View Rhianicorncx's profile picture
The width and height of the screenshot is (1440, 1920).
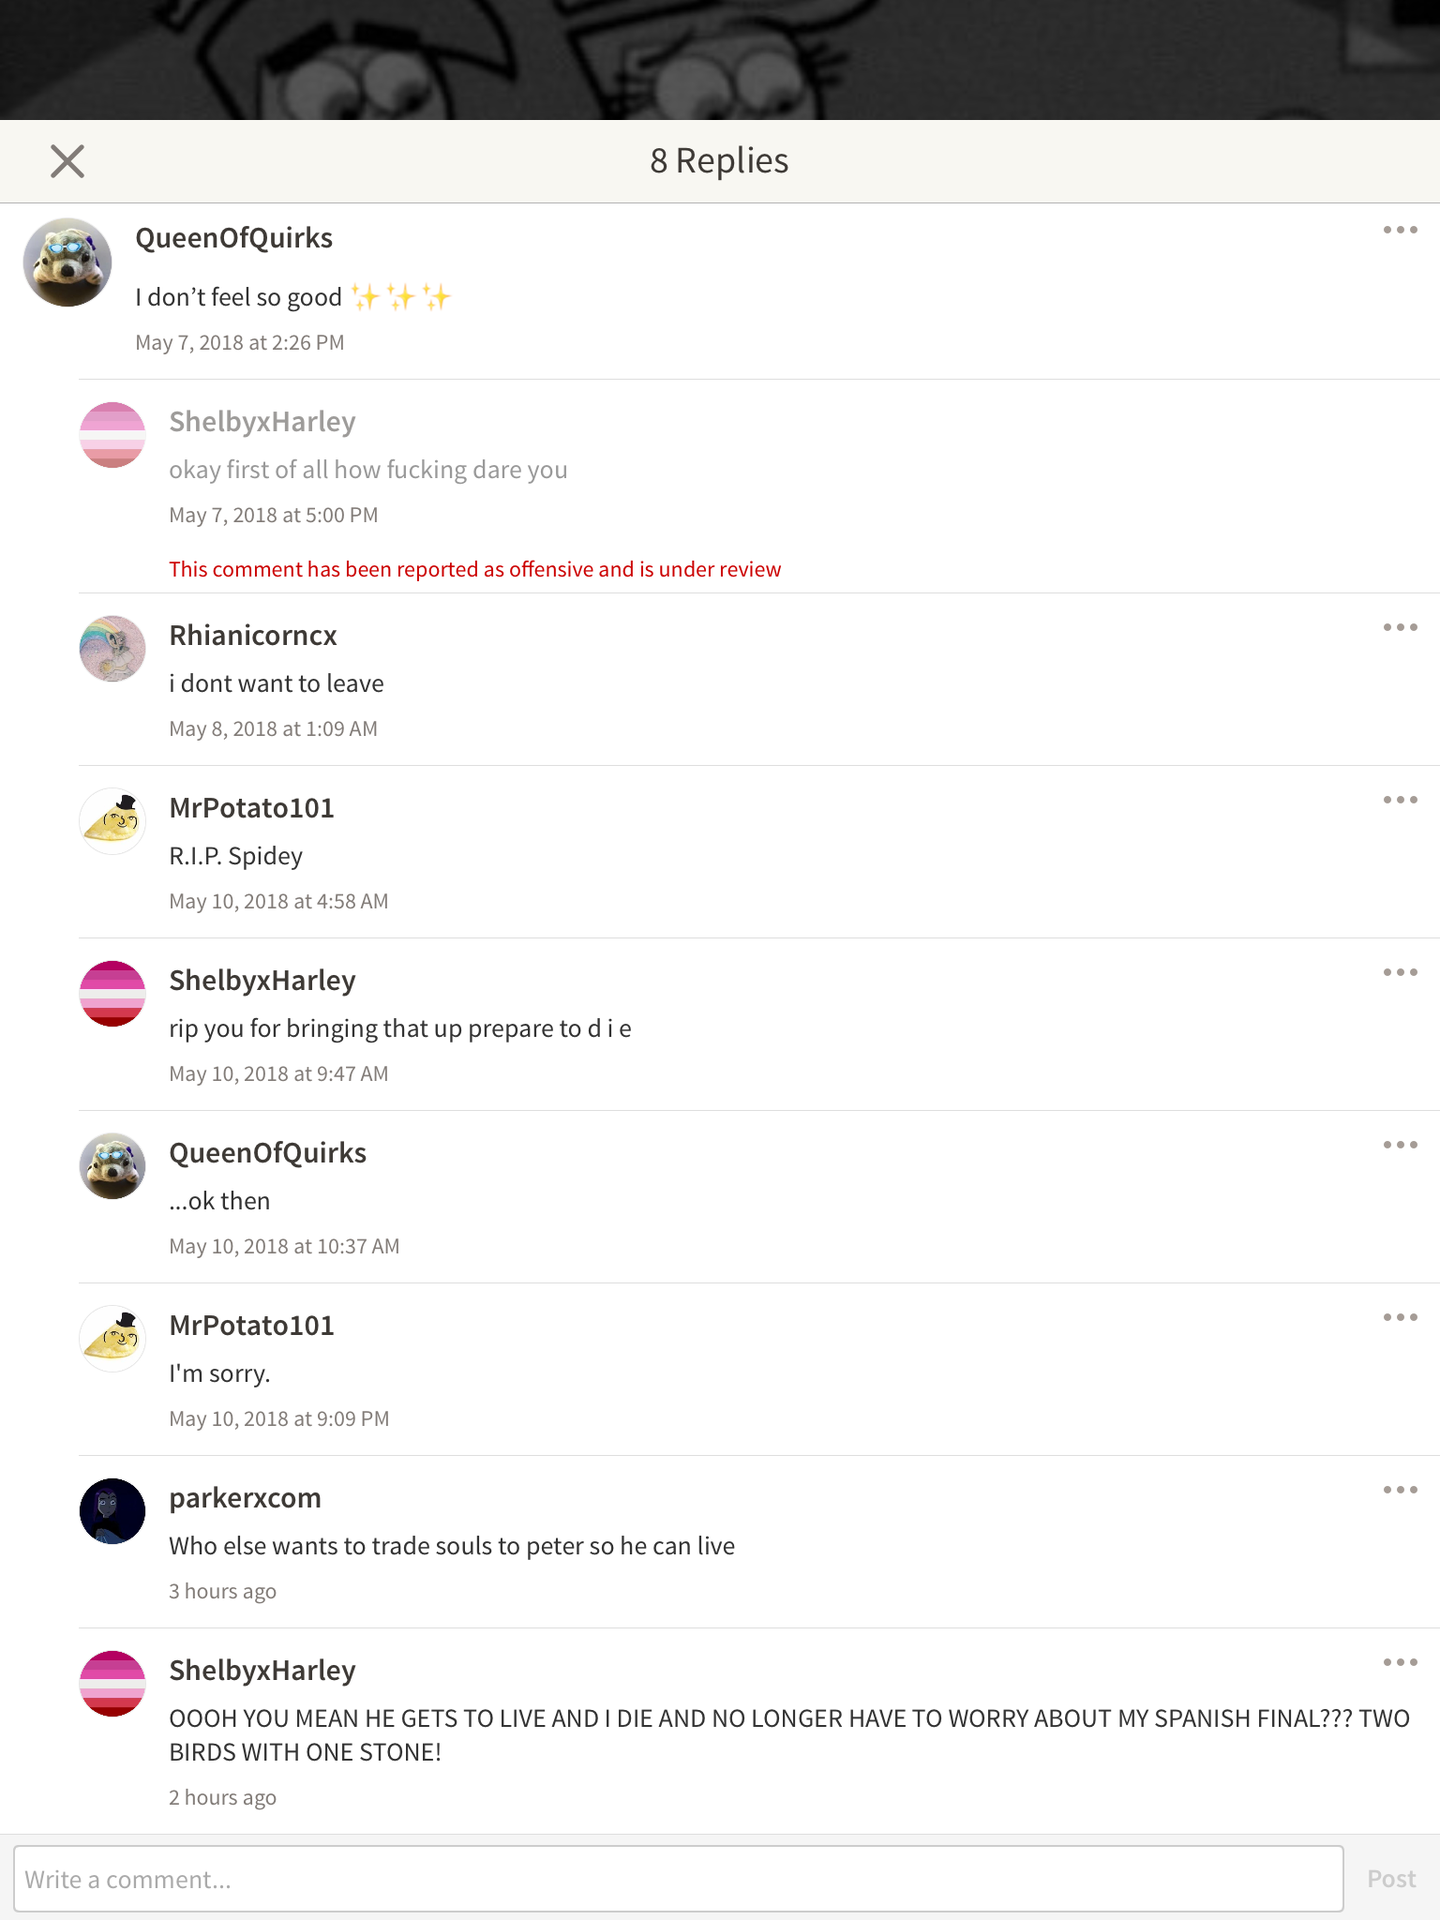pyautogui.click(x=112, y=649)
